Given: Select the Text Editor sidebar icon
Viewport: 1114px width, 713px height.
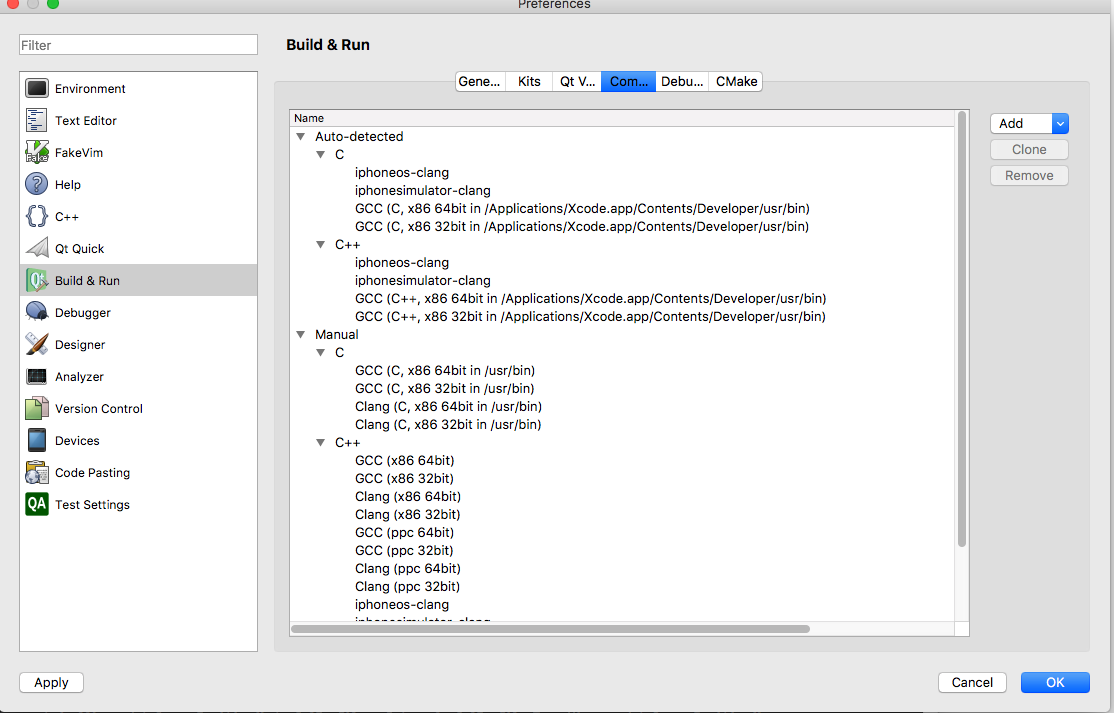Looking at the screenshot, I should click(x=37, y=121).
